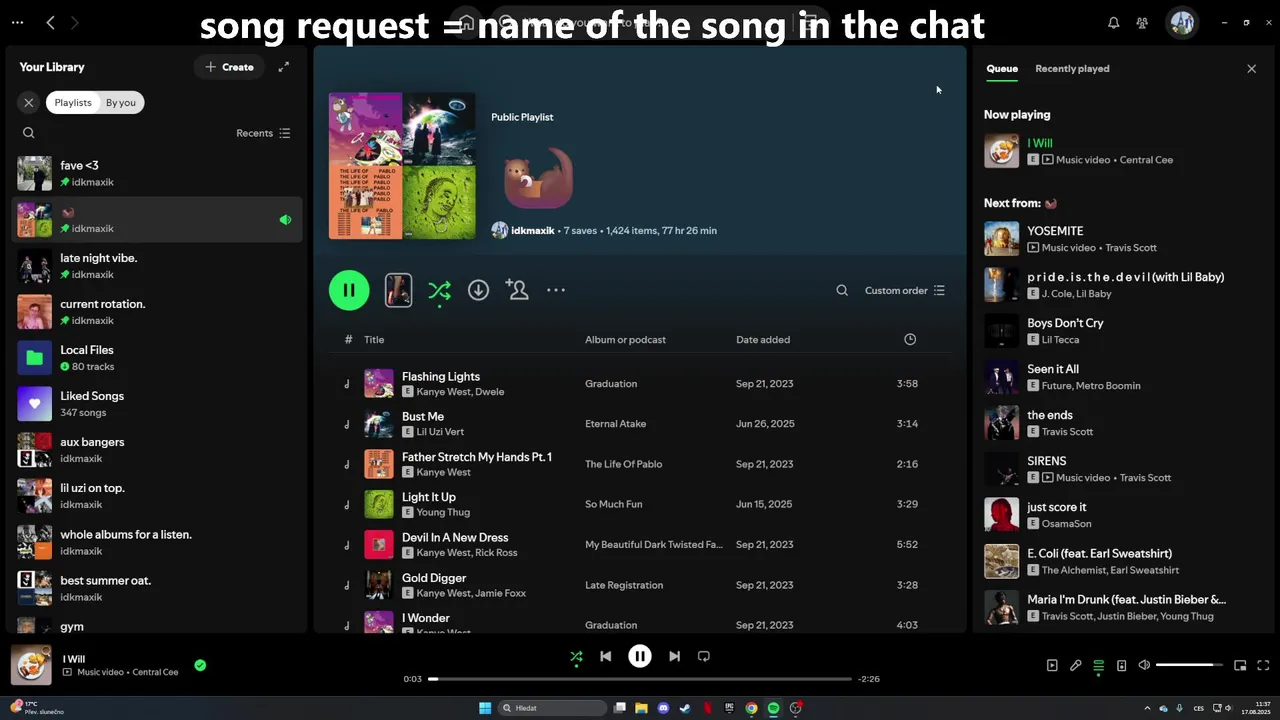Search within the playlist using the magnifier
This screenshot has width=1280, height=720.
(842, 290)
